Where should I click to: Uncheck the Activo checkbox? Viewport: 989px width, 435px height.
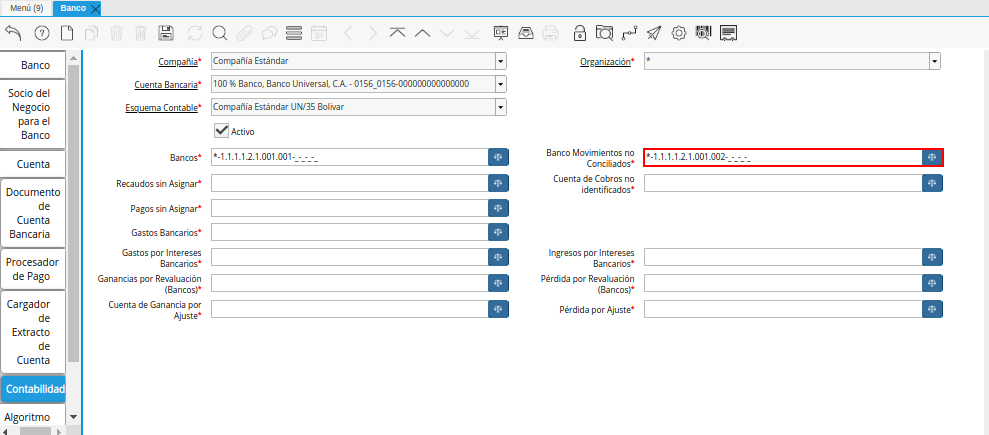pos(222,130)
